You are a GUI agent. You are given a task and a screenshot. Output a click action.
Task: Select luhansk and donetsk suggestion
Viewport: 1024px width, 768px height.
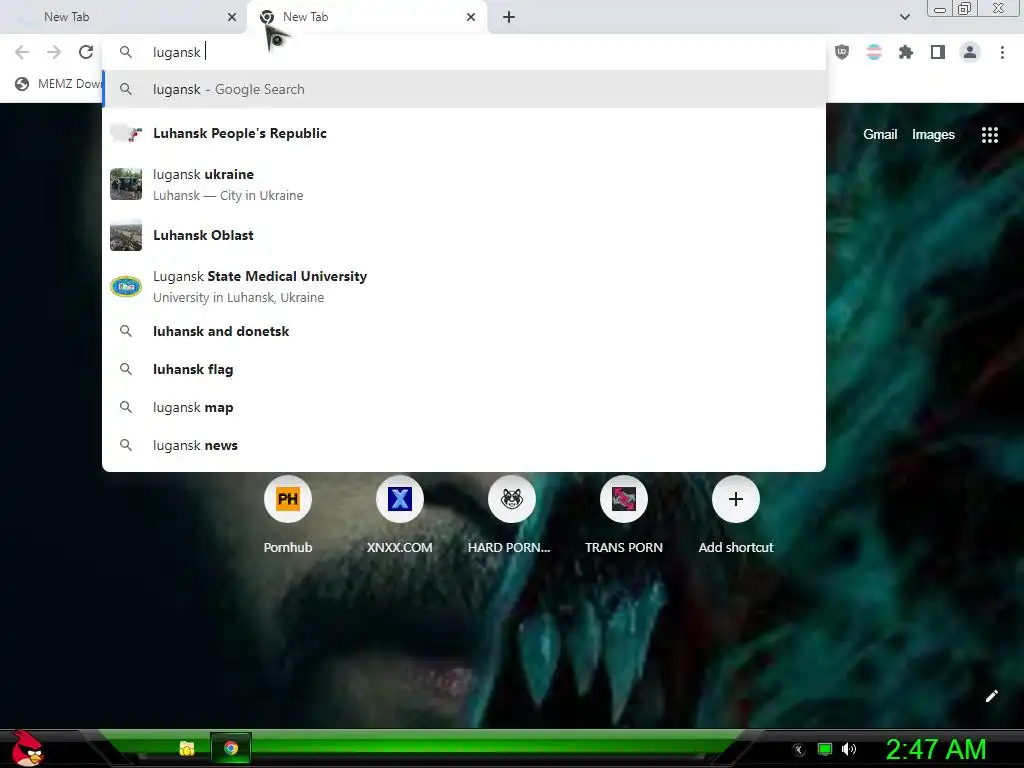pyautogui.click(x=464, y=331)
